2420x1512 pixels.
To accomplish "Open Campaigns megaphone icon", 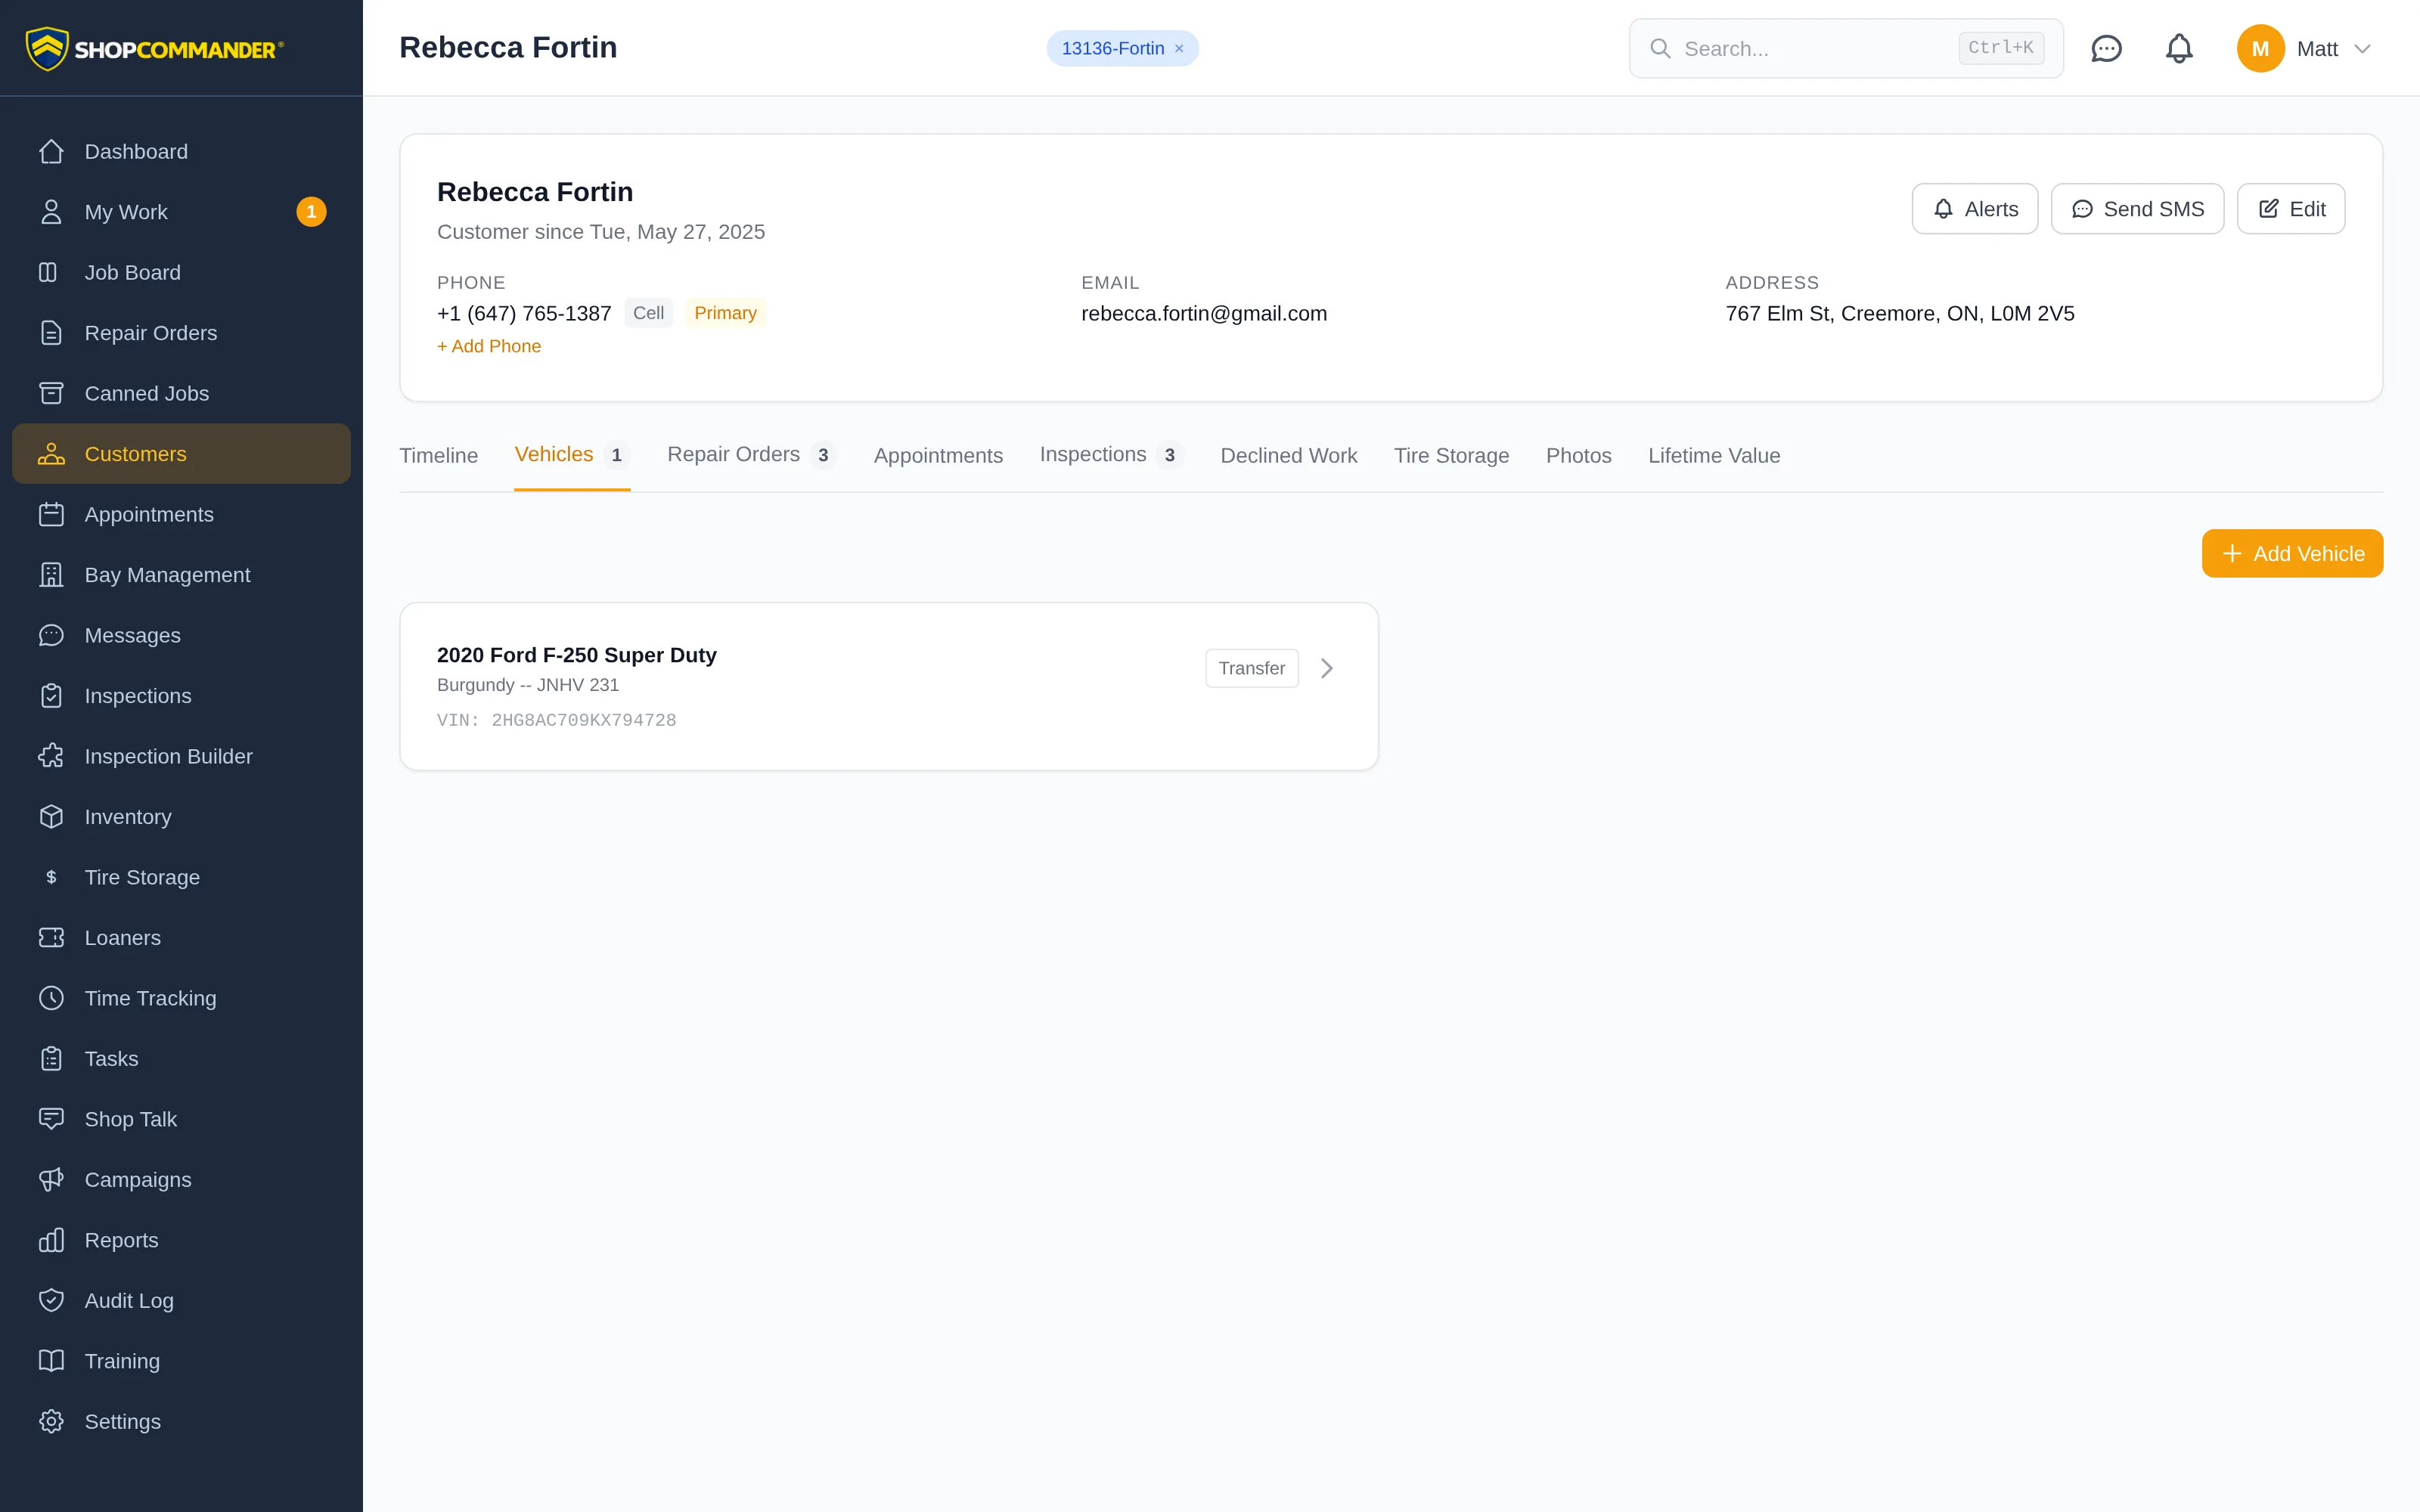I will tap(51, 1180).
